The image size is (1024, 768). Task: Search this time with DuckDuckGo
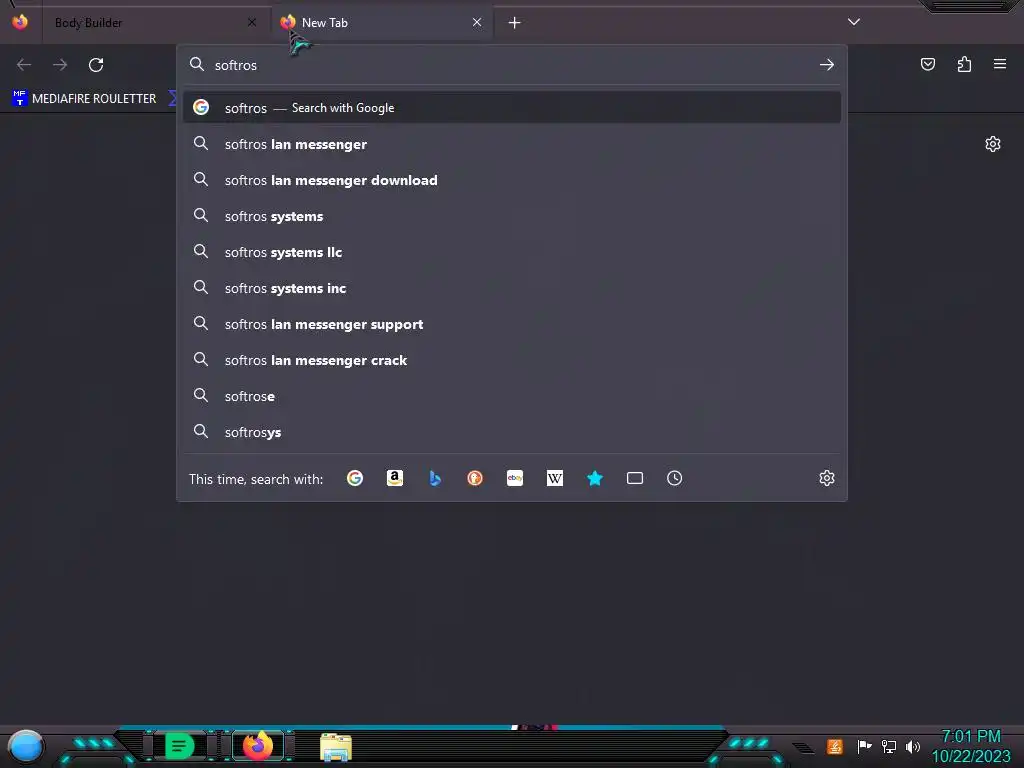coord(475,478)
